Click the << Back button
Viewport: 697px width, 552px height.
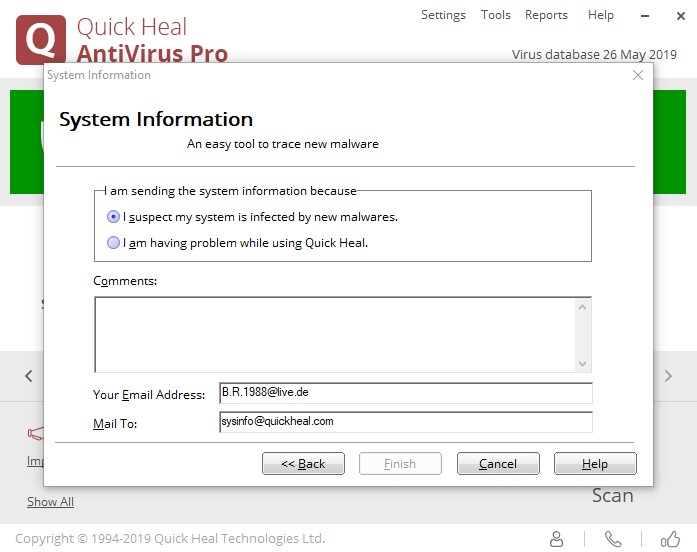pyautogui.click(x=303, y=464)
